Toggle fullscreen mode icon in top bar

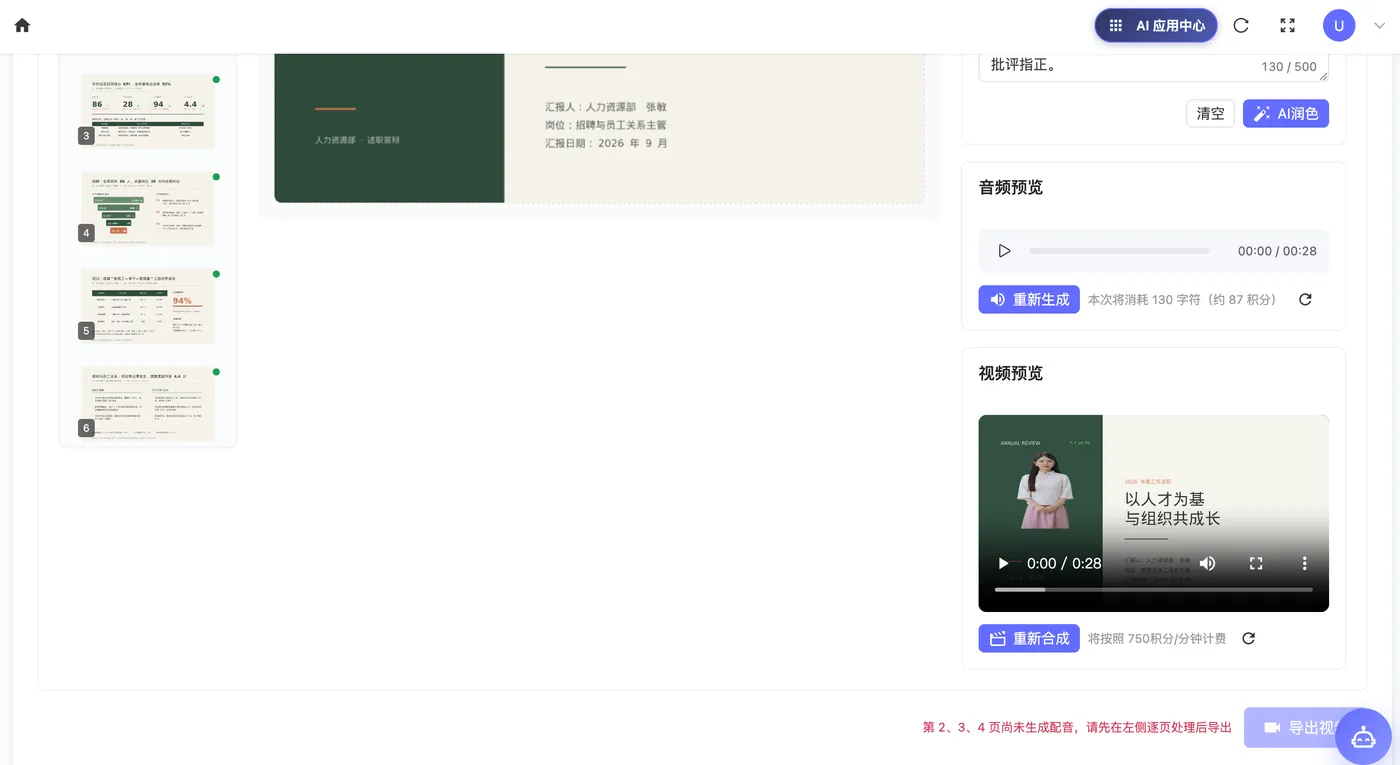coord(1288,26)
